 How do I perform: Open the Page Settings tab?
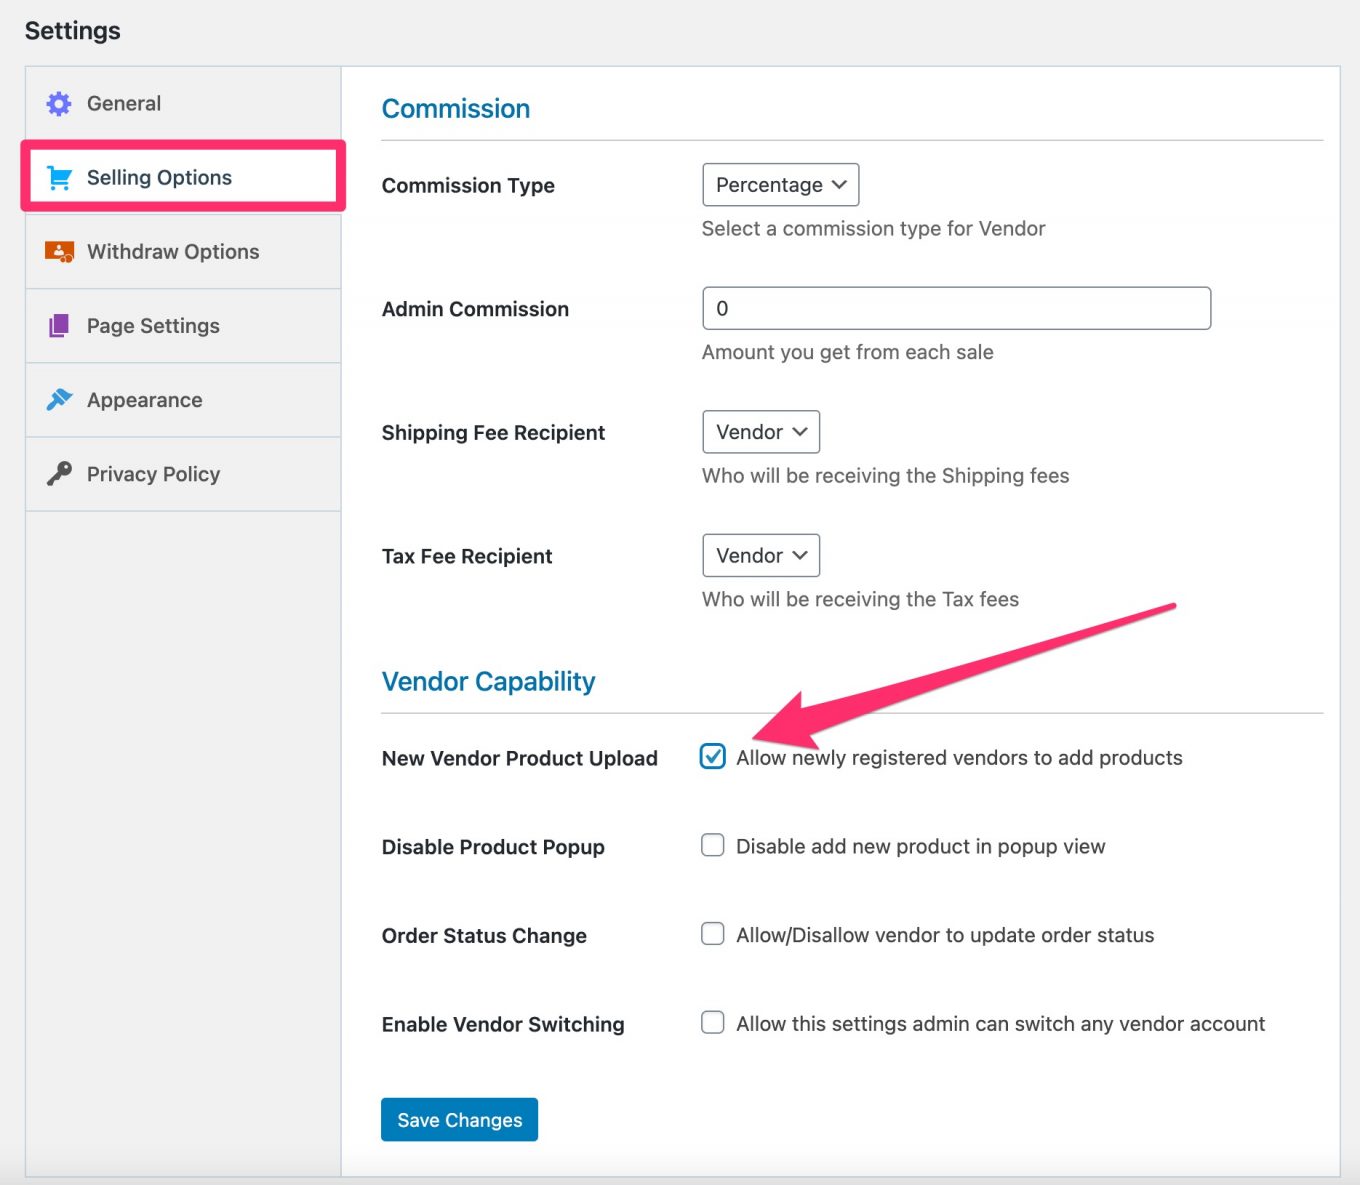(153, 326)
